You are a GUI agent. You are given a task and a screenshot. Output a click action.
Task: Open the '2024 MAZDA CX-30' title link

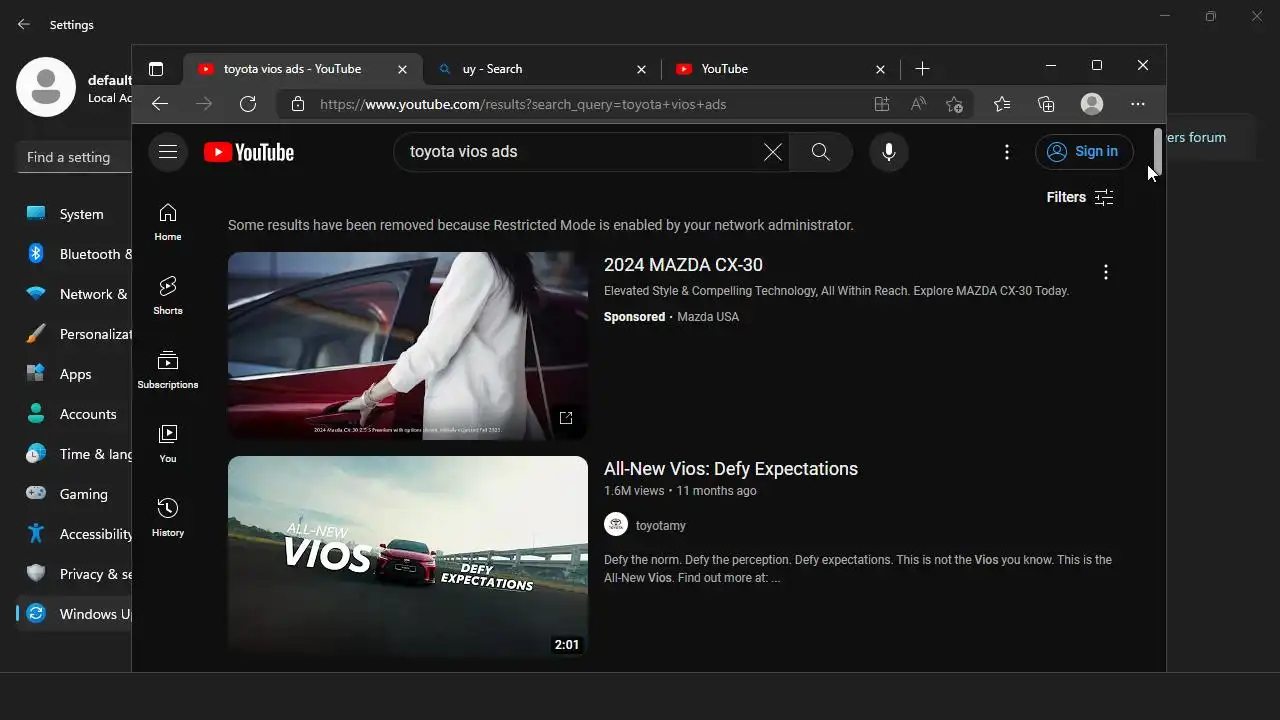683,265
